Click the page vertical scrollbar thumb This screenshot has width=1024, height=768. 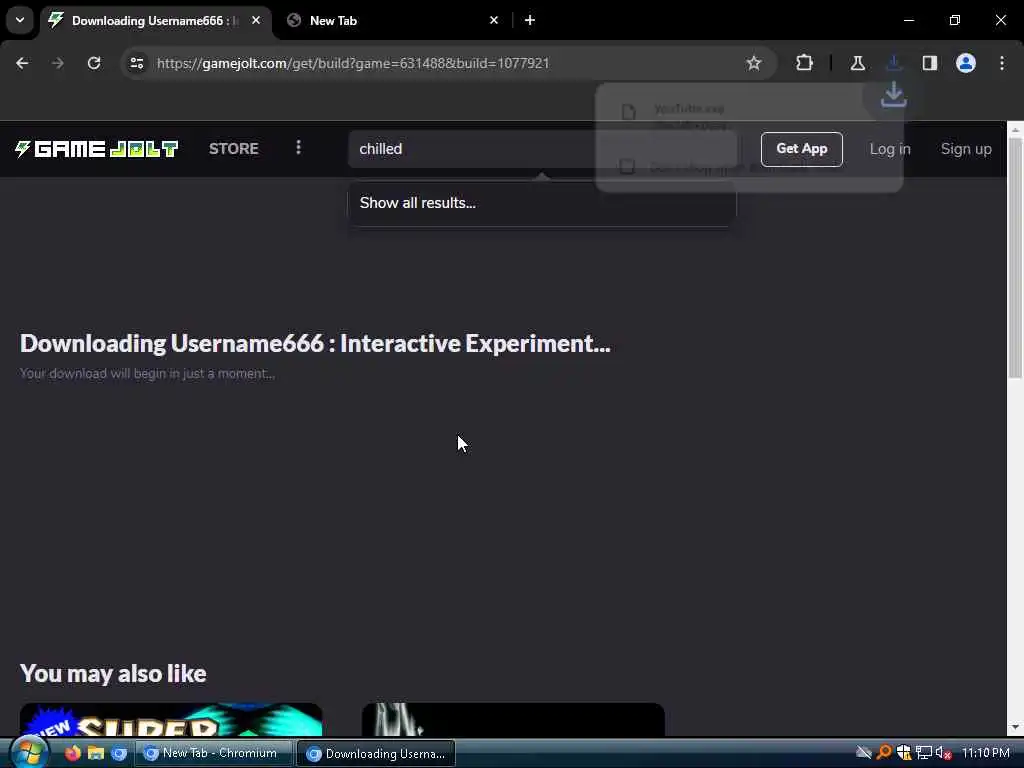pyautogui.click(x=1015, y=257)
